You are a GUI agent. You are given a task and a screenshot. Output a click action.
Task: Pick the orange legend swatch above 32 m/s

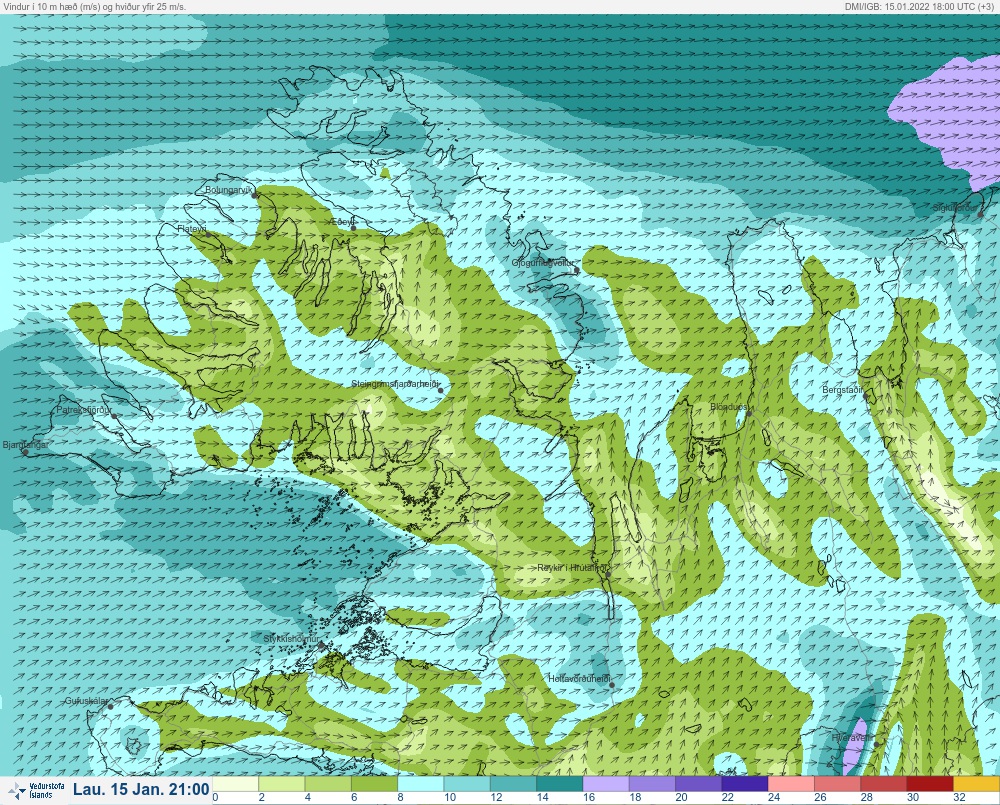(976, 783)
